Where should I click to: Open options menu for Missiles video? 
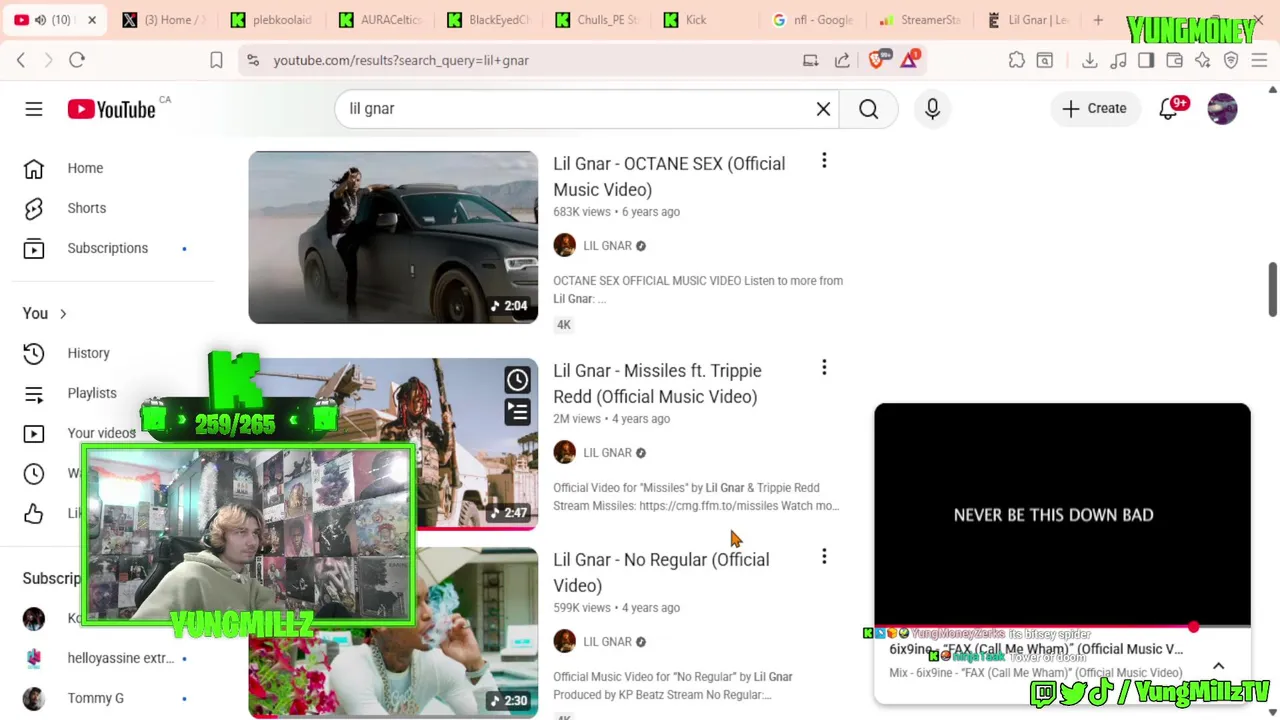pyautogui.click(x=824, y=368)
